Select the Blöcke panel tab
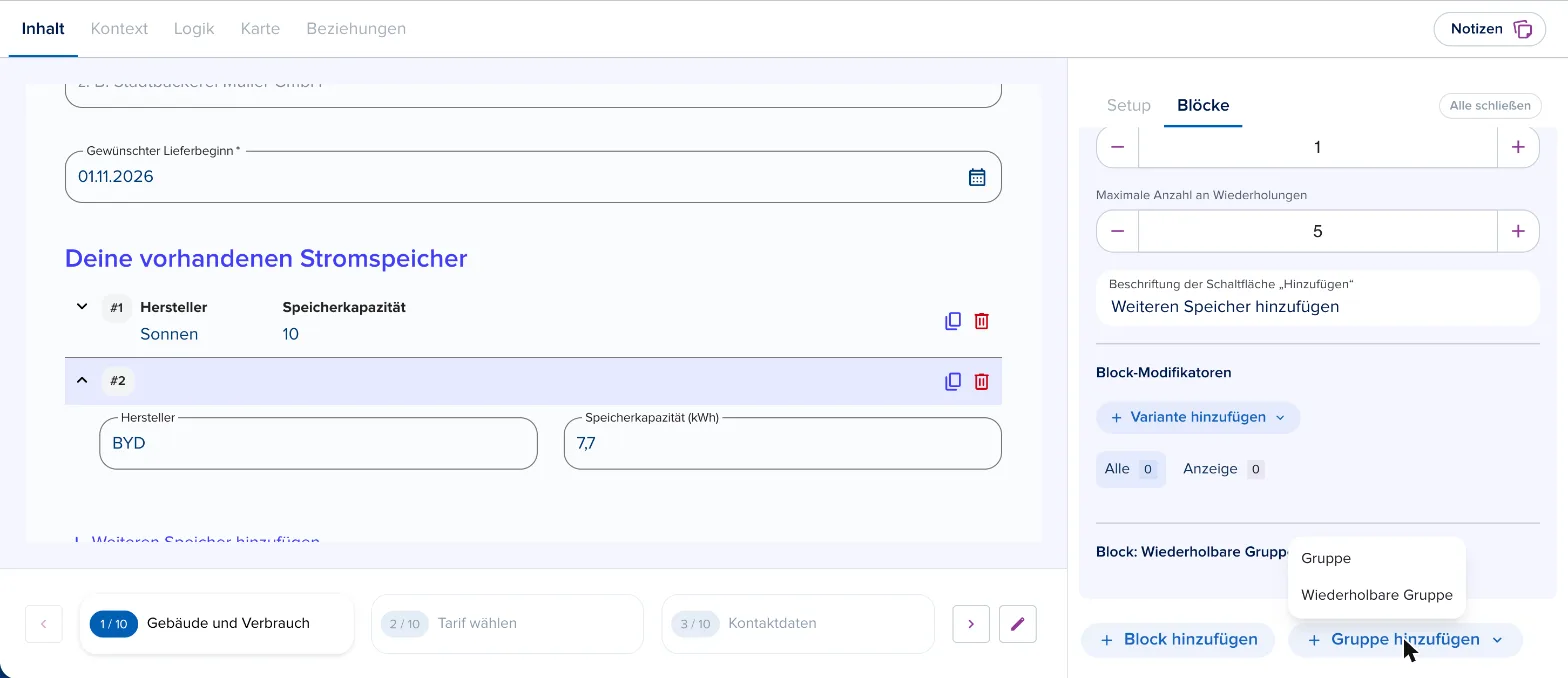The image size is (1568, 678). coord(1203,105)
